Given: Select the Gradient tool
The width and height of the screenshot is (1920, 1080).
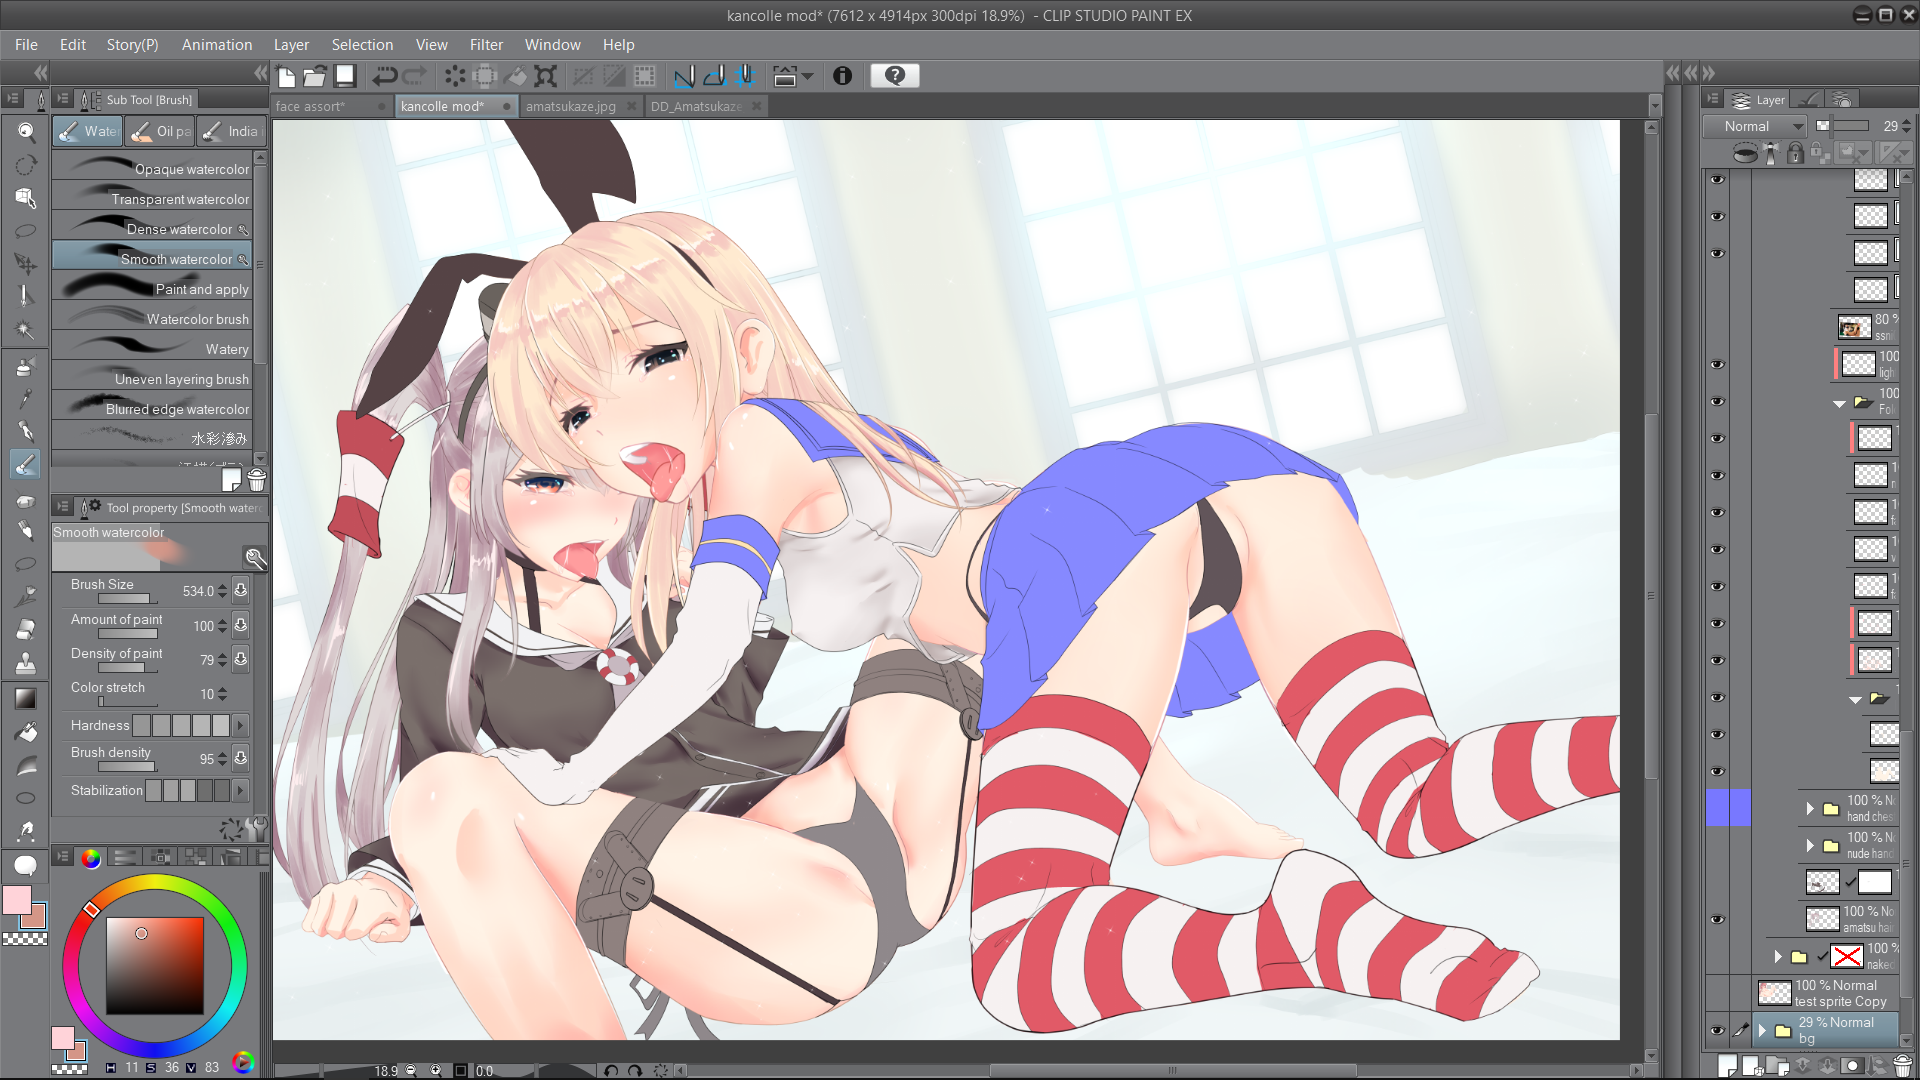Looking at the screenshot, I should click(x=26, y=698).
